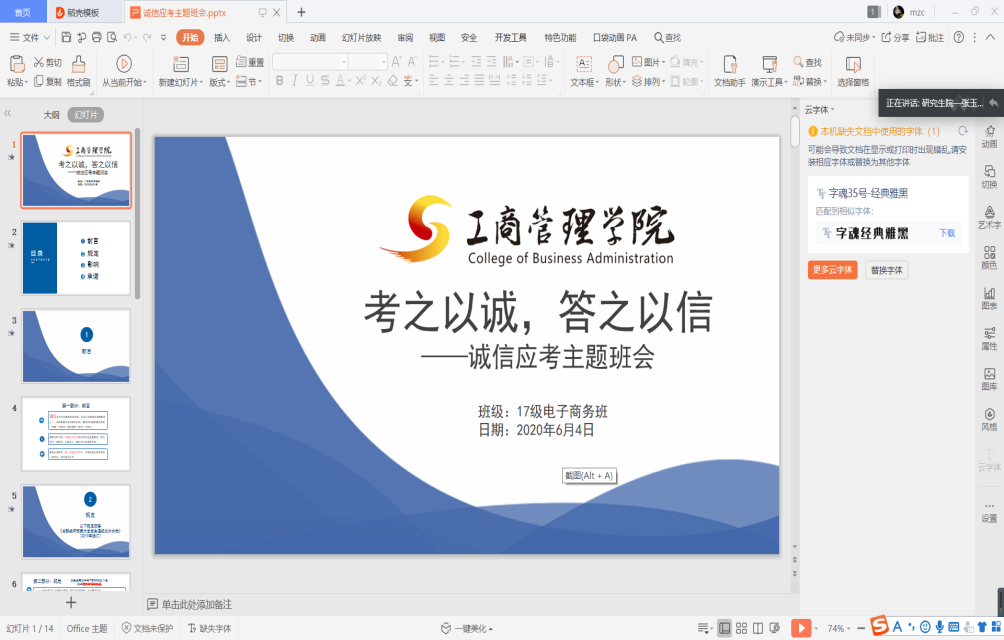The width and height of the screenshot is (1004, 640).
Task: Expand the font name combo box
Action: (344, 62)
